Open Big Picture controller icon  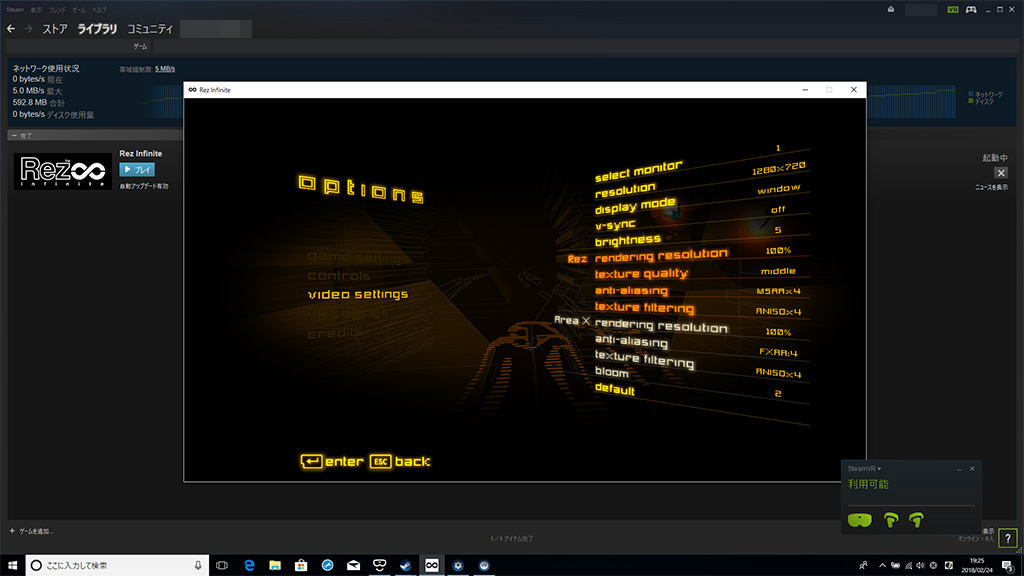coord(971,10)
